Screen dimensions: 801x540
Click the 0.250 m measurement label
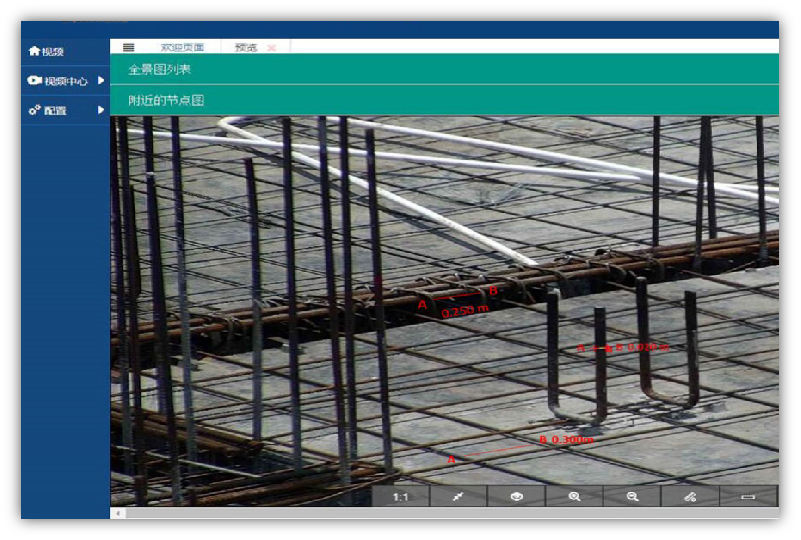click(x=464, y=311)
